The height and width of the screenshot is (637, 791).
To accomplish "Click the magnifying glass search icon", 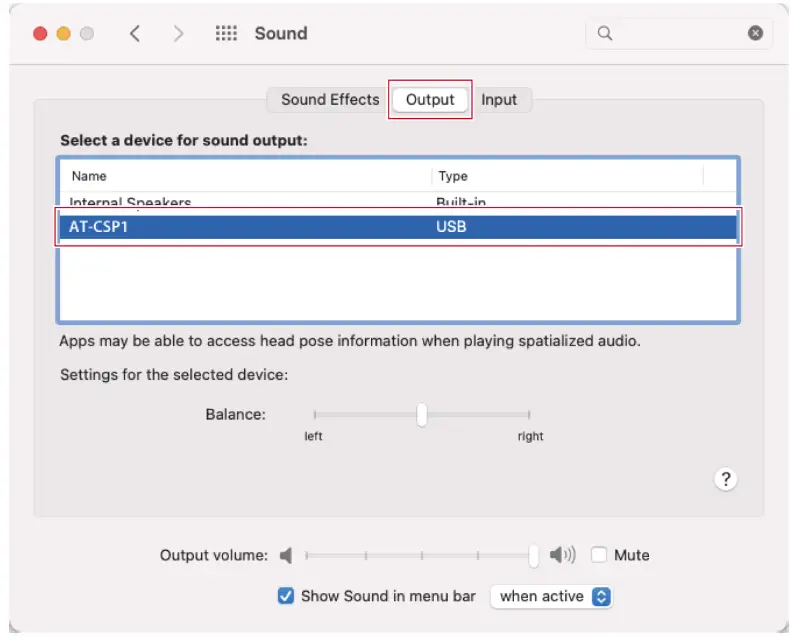I will tap(604, 33).
